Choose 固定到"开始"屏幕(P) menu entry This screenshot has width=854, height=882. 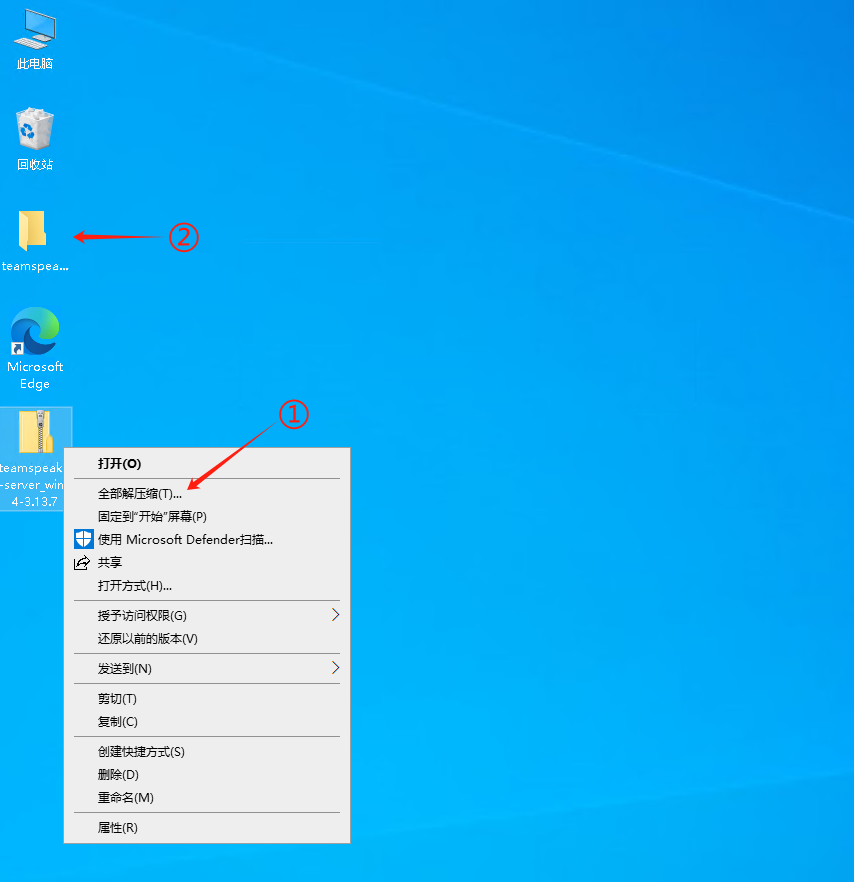click(207, 516)
